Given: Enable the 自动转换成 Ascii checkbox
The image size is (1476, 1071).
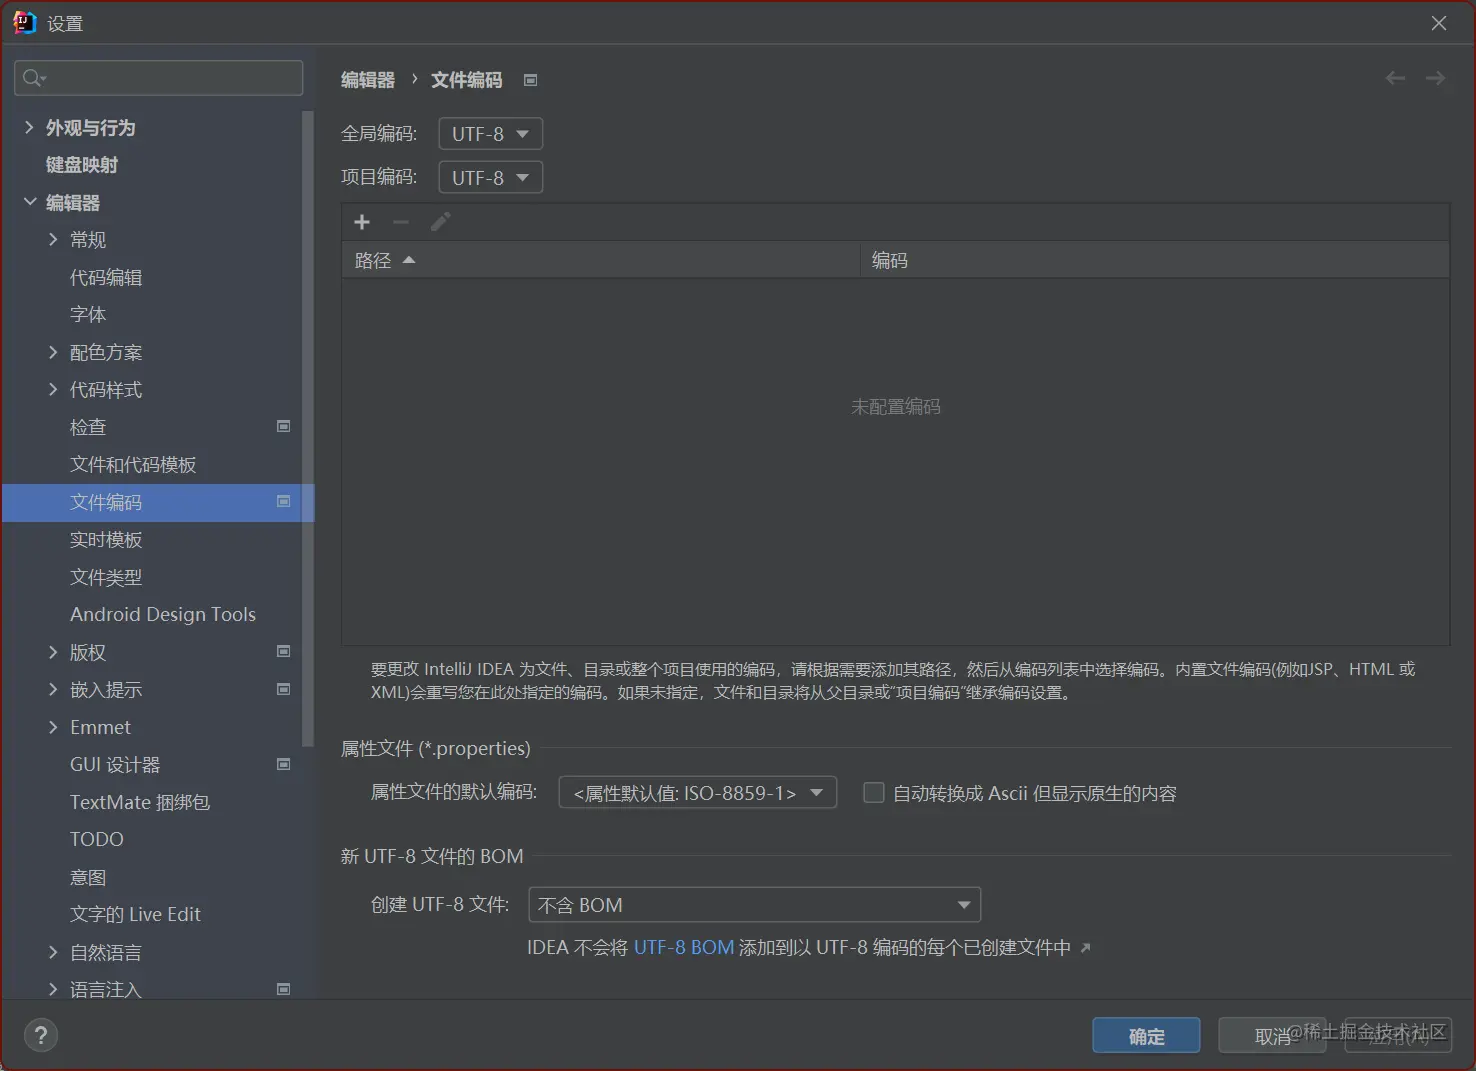Looking at the screenshot, I should pyautogui.click(x=873, y=792).
